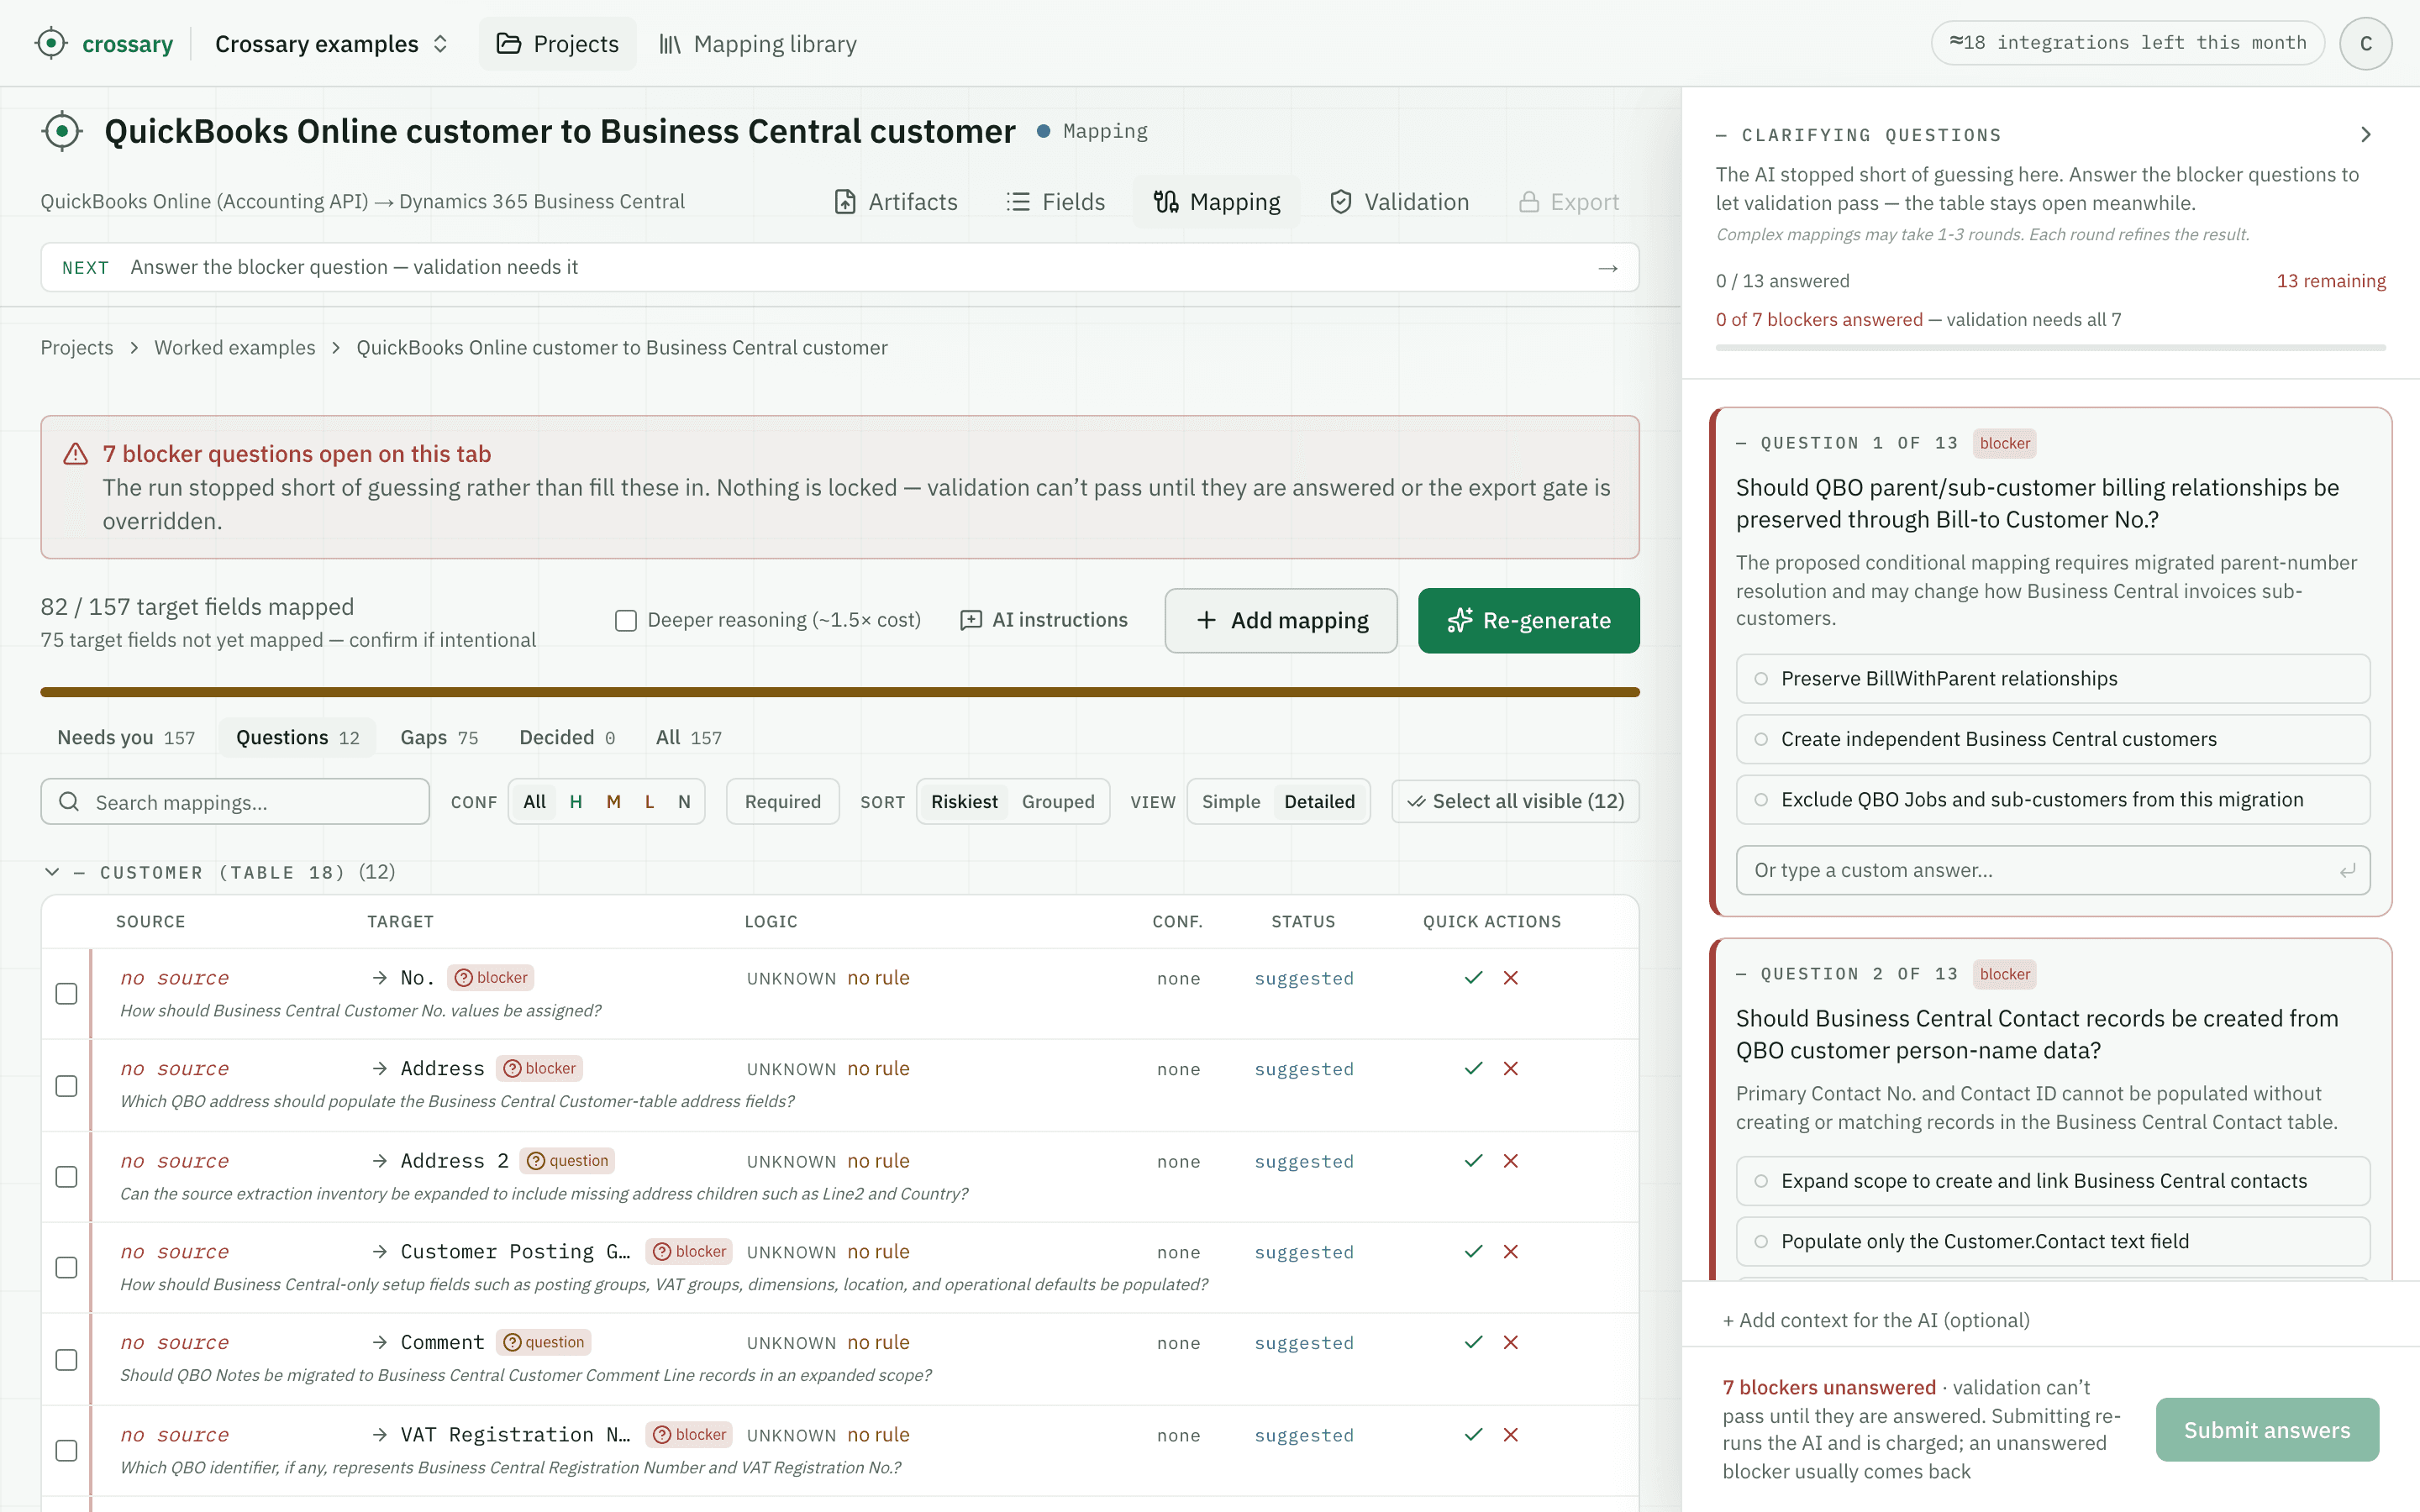Accept the Address mapping suggestion checkmark
The image size is (2420, 1512).
pyautogui.click(x=1473, y=1069)
